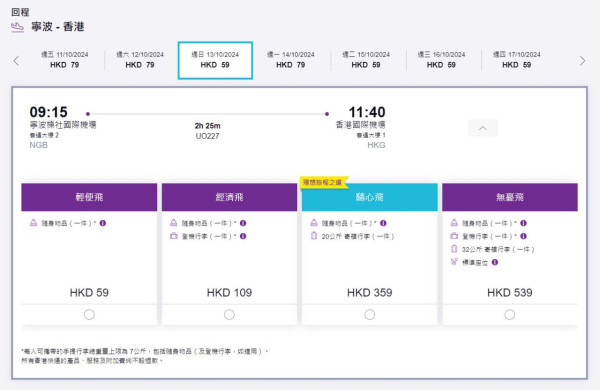Click the 隨心飛 fare header

click(x=370, y=197)
